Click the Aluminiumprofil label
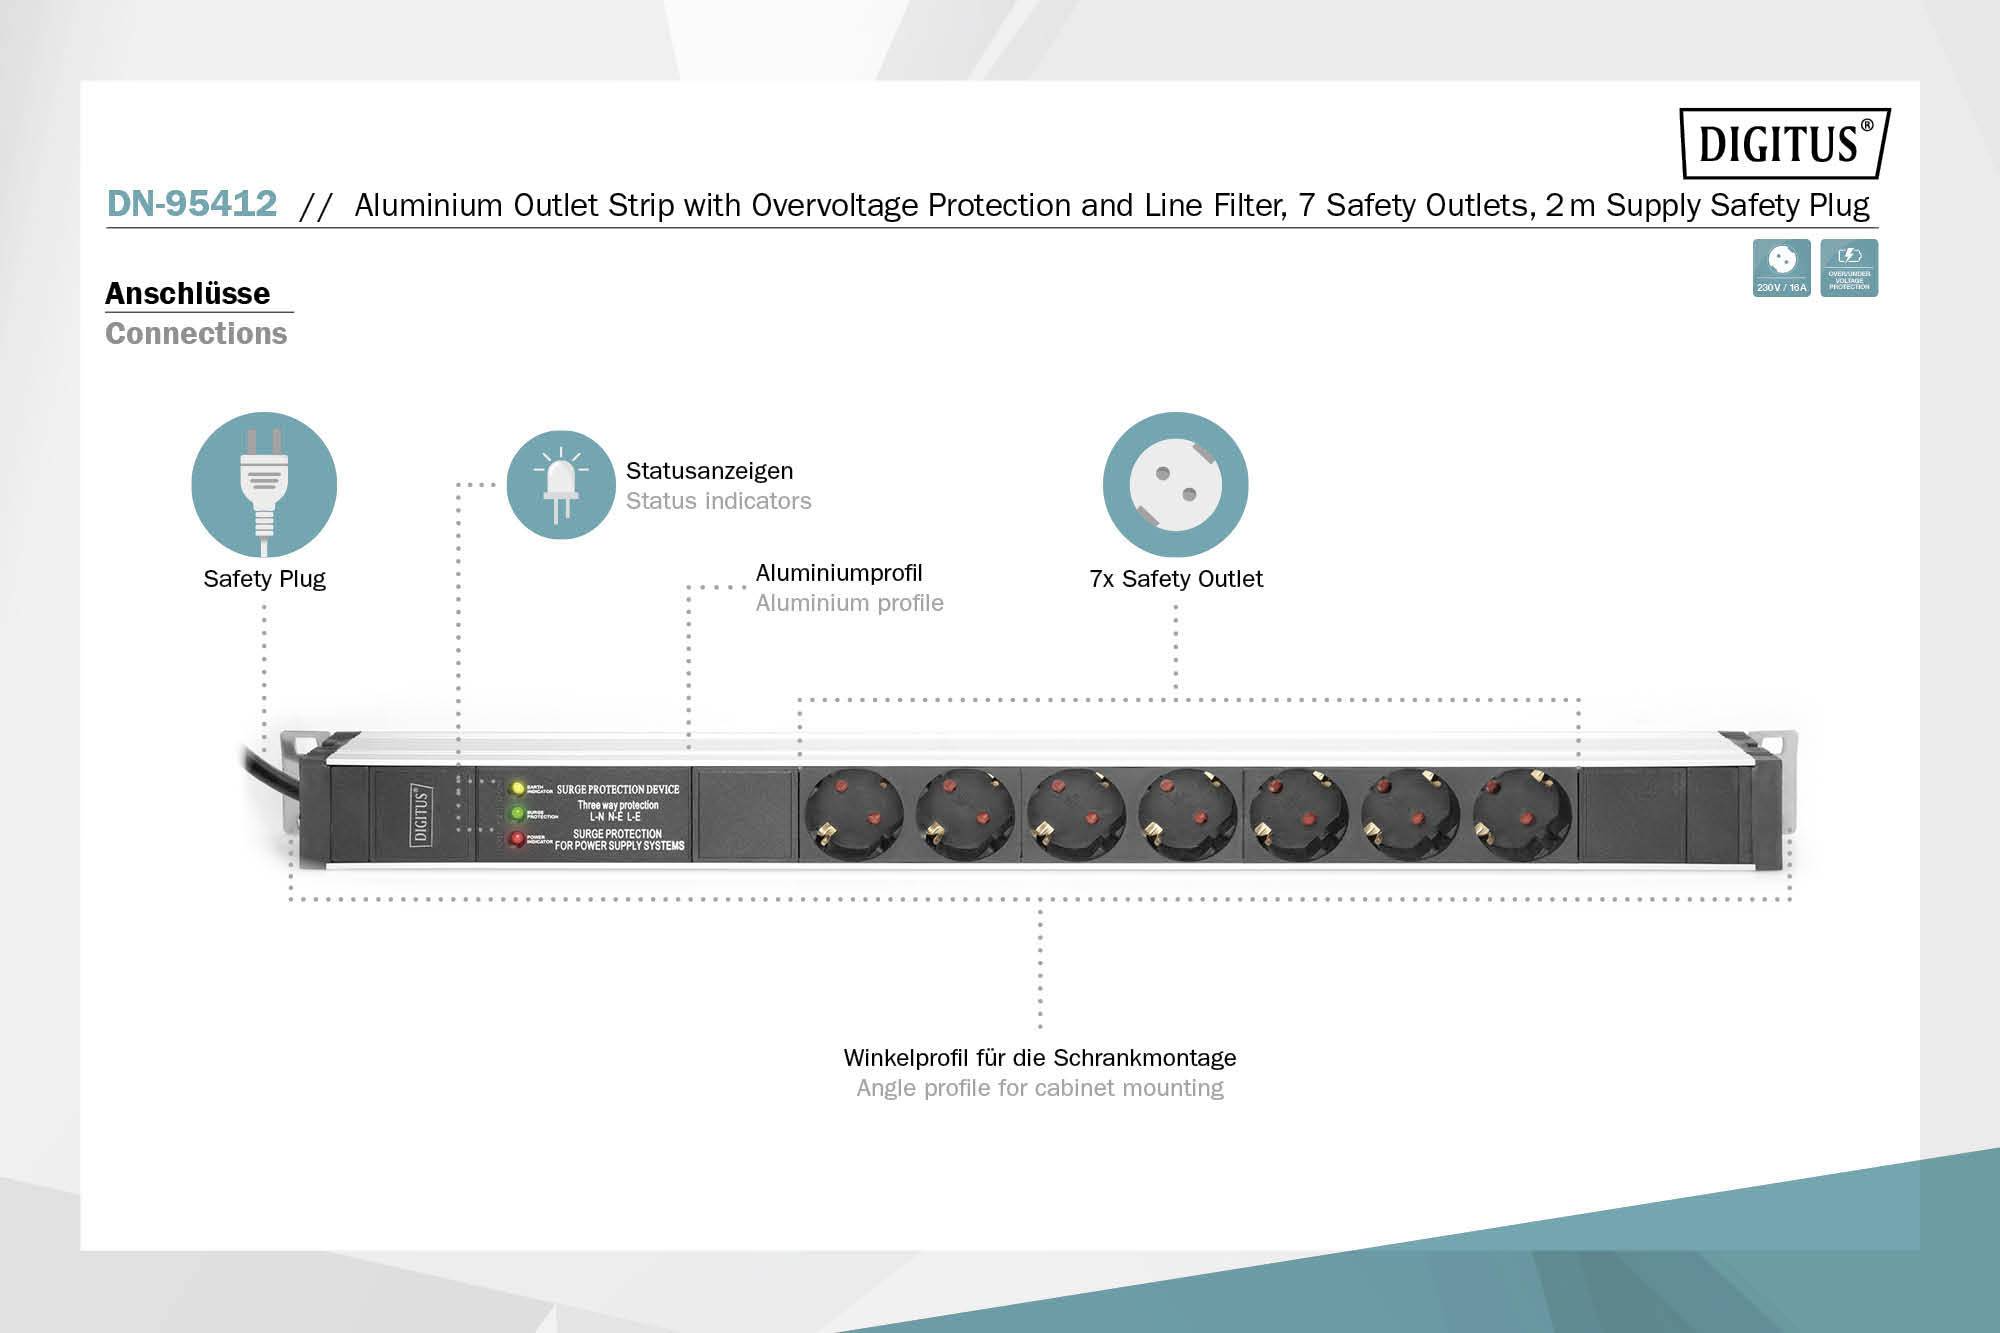 tap(838, 573)
